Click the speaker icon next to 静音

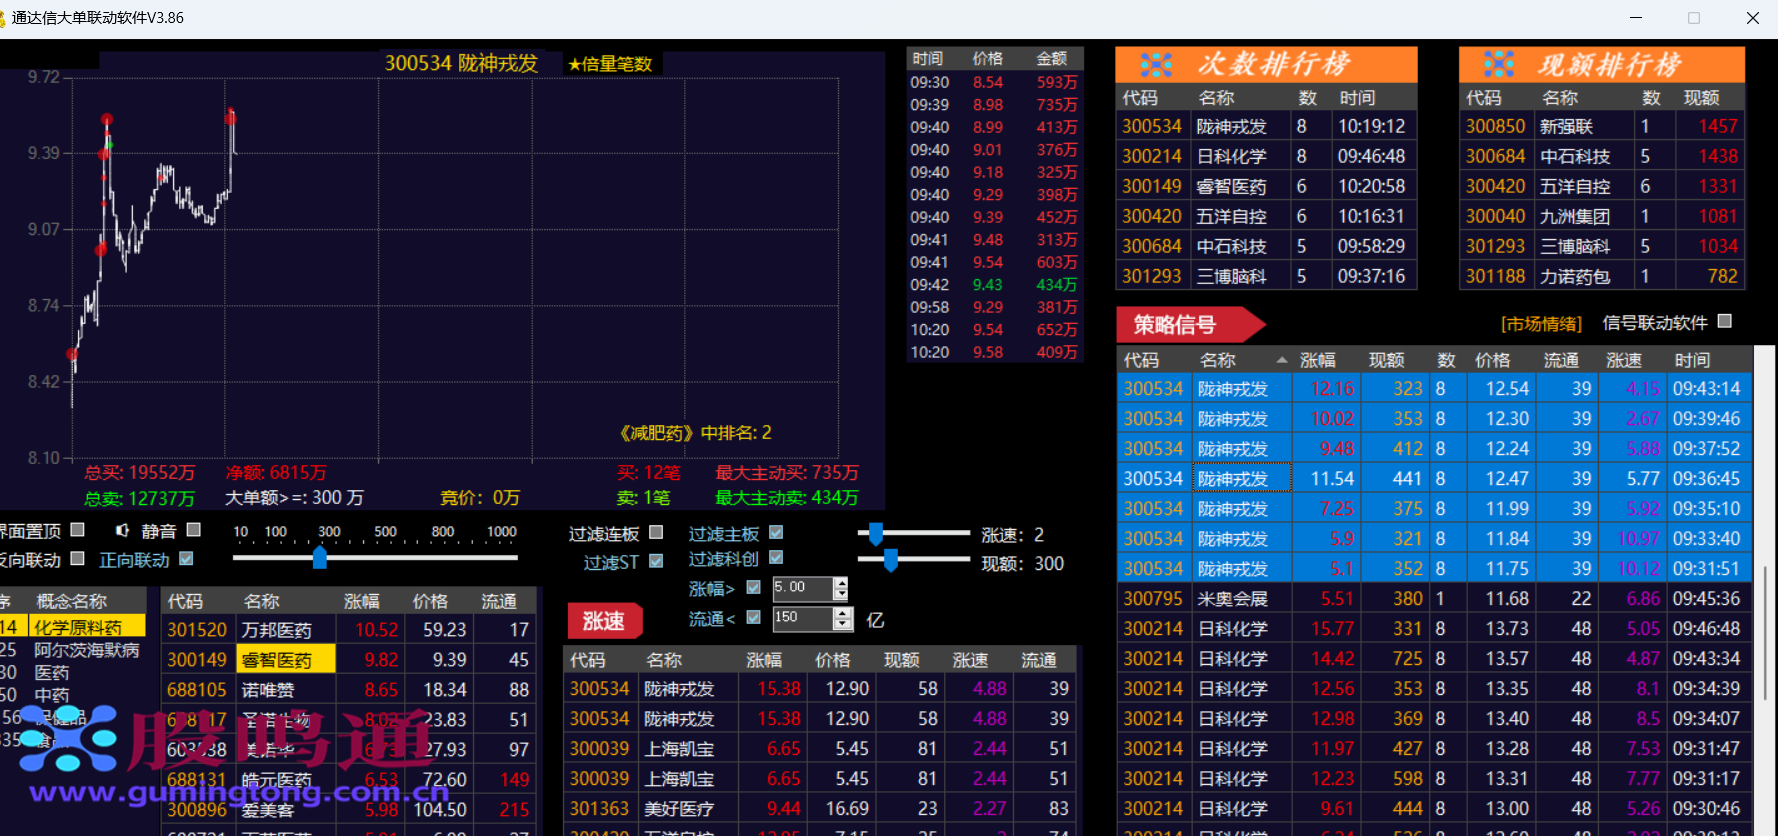pos(122,531)
